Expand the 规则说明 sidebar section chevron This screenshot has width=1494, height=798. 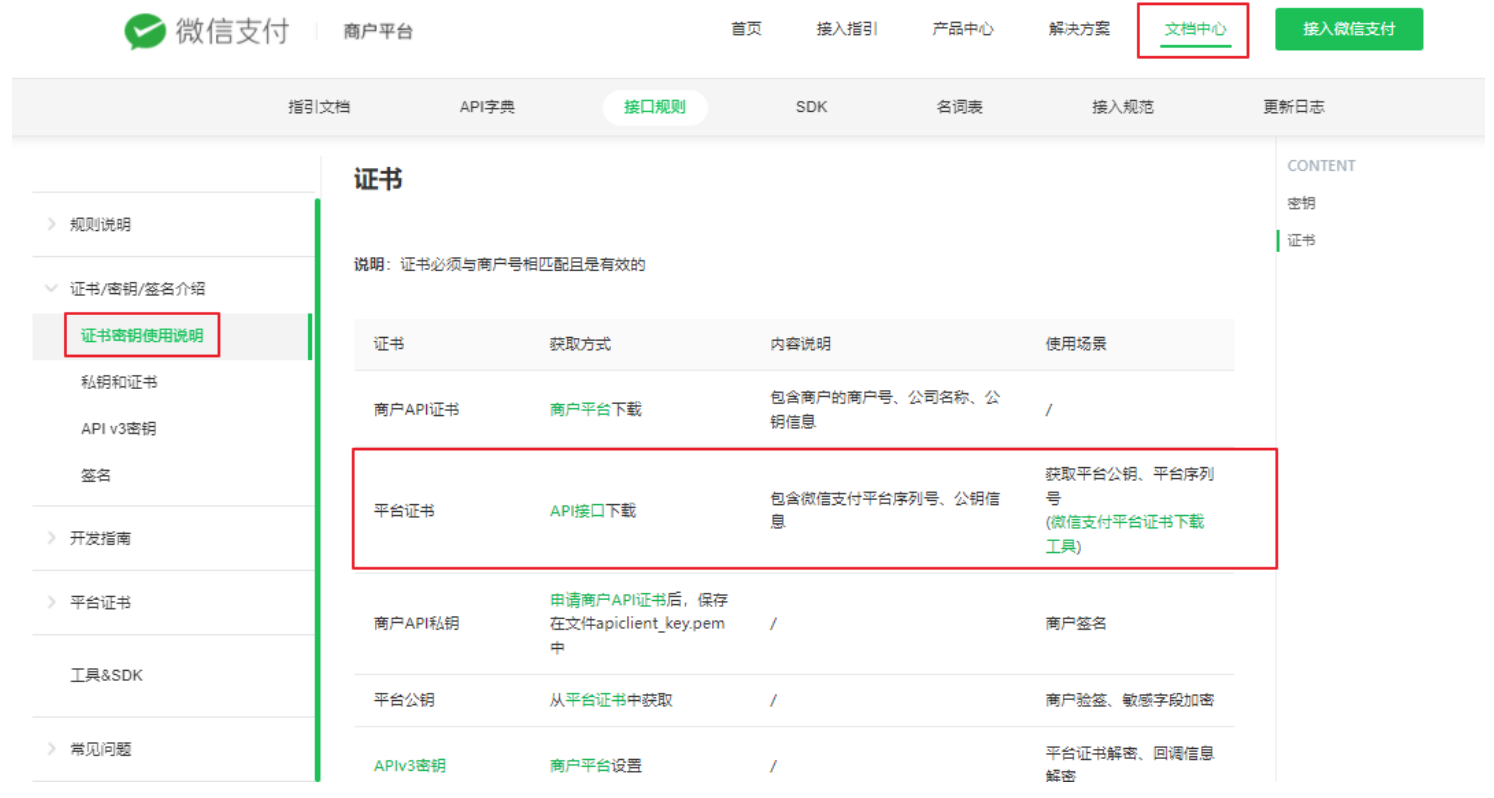[x=51, y=224]
